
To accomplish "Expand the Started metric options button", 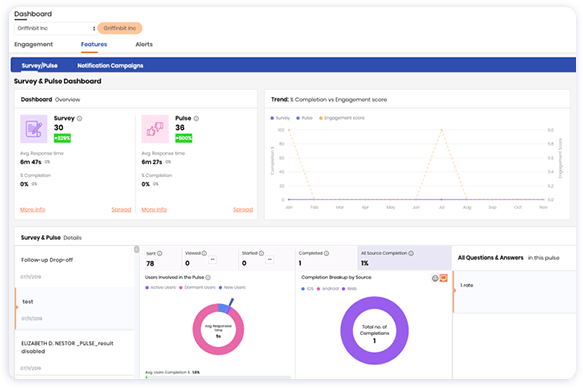I will point(270,259).
